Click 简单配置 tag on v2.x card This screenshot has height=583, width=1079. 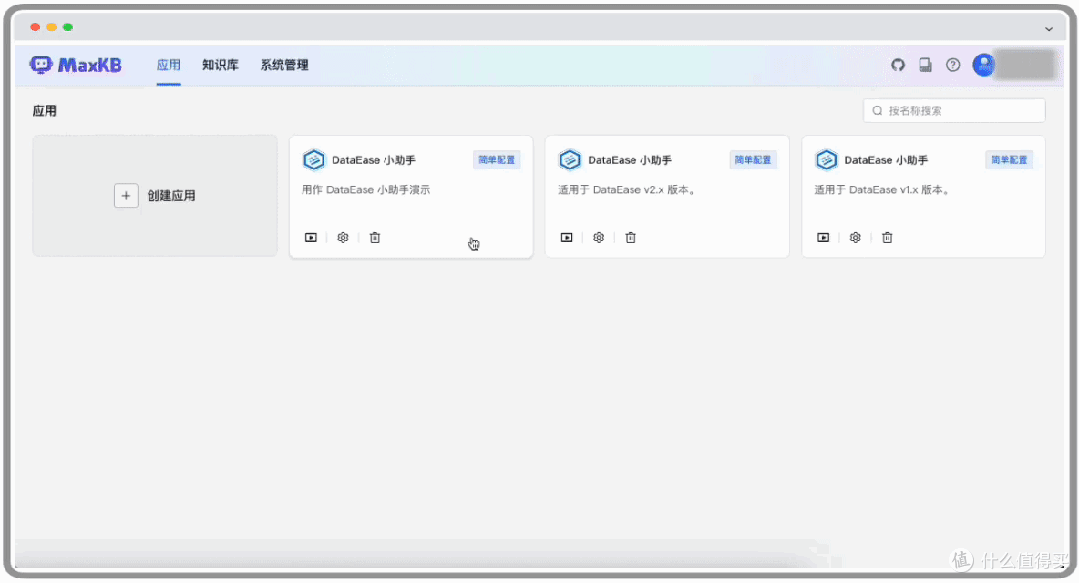click(753, 160)
